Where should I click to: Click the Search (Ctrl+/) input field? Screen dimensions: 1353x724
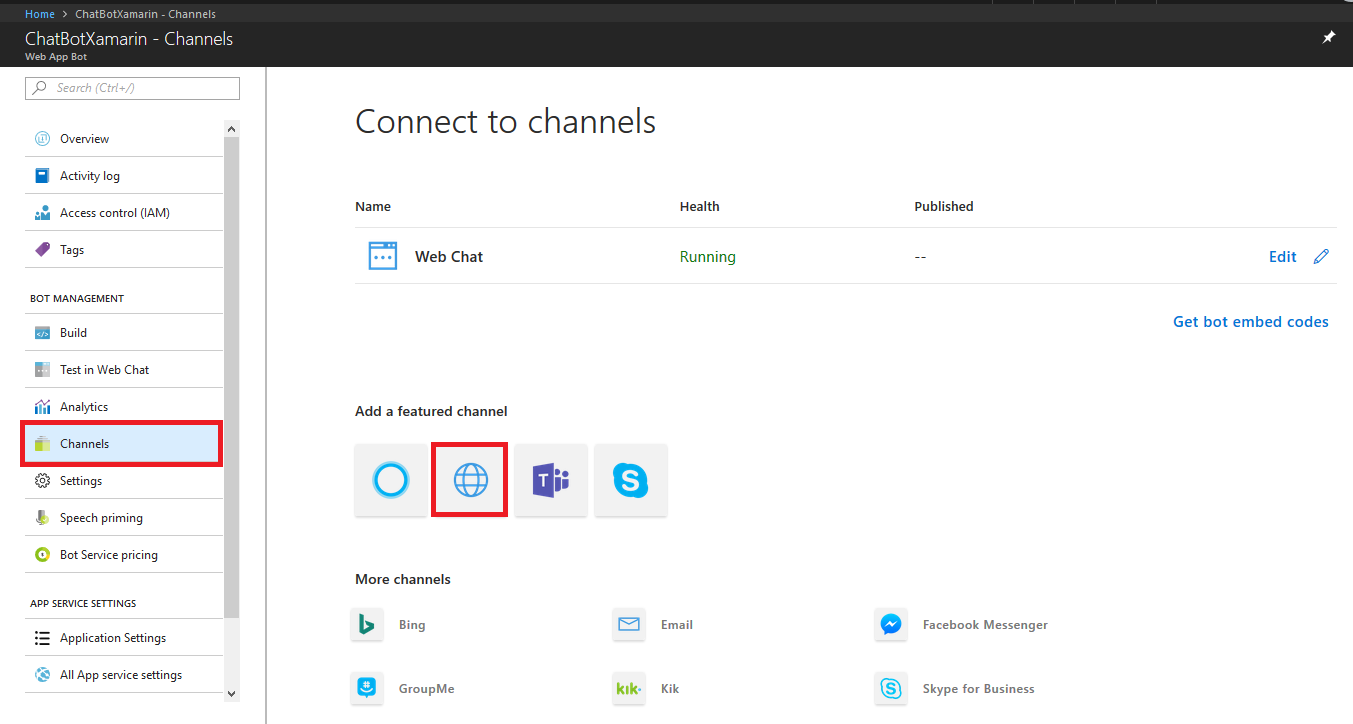[x=132, y=88]
